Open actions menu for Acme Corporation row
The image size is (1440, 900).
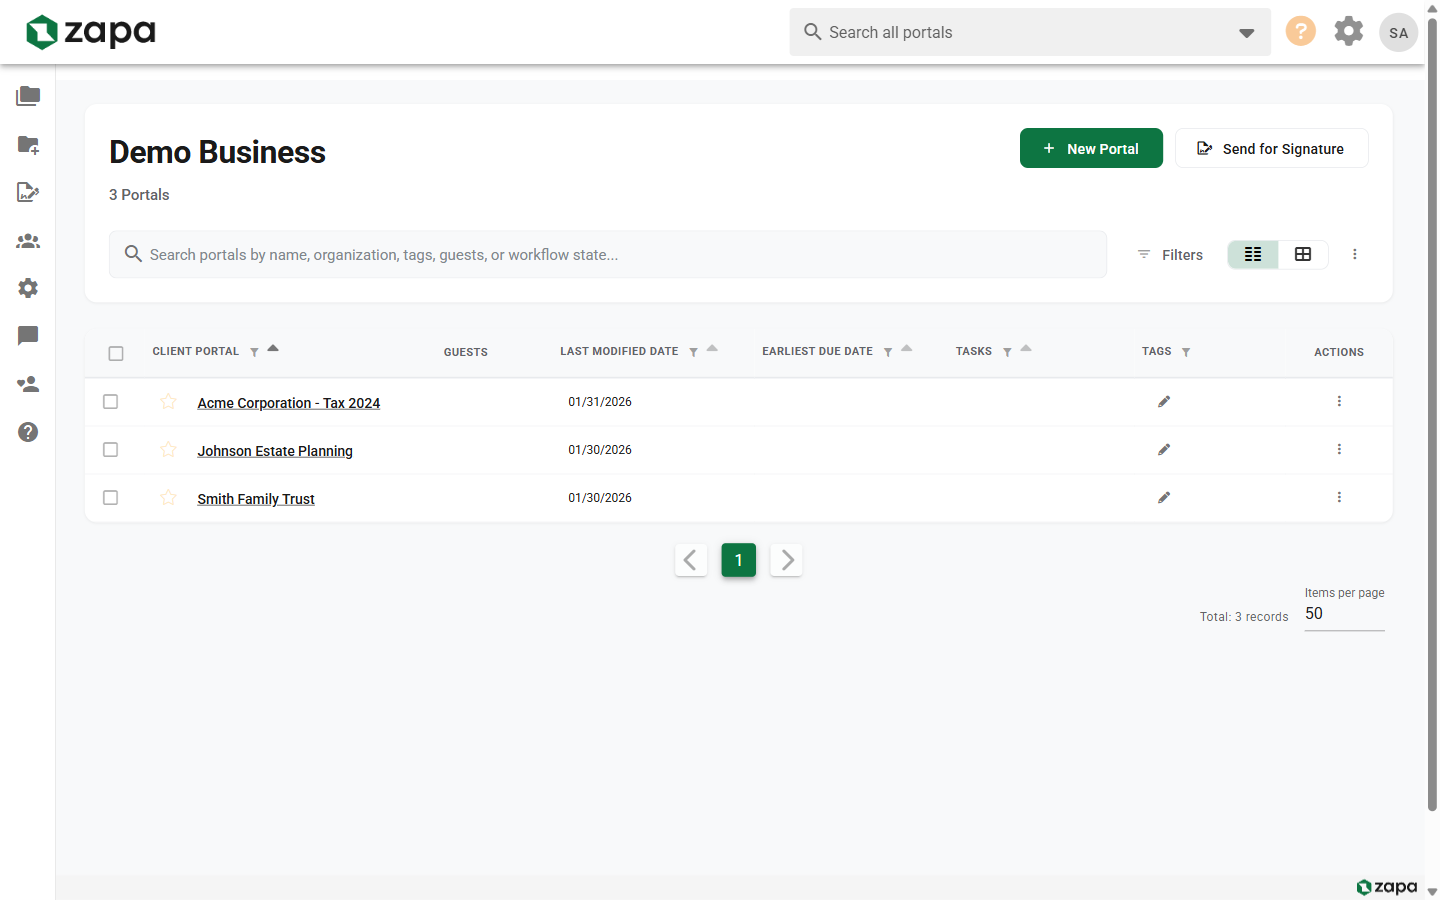pos(1339,401)
